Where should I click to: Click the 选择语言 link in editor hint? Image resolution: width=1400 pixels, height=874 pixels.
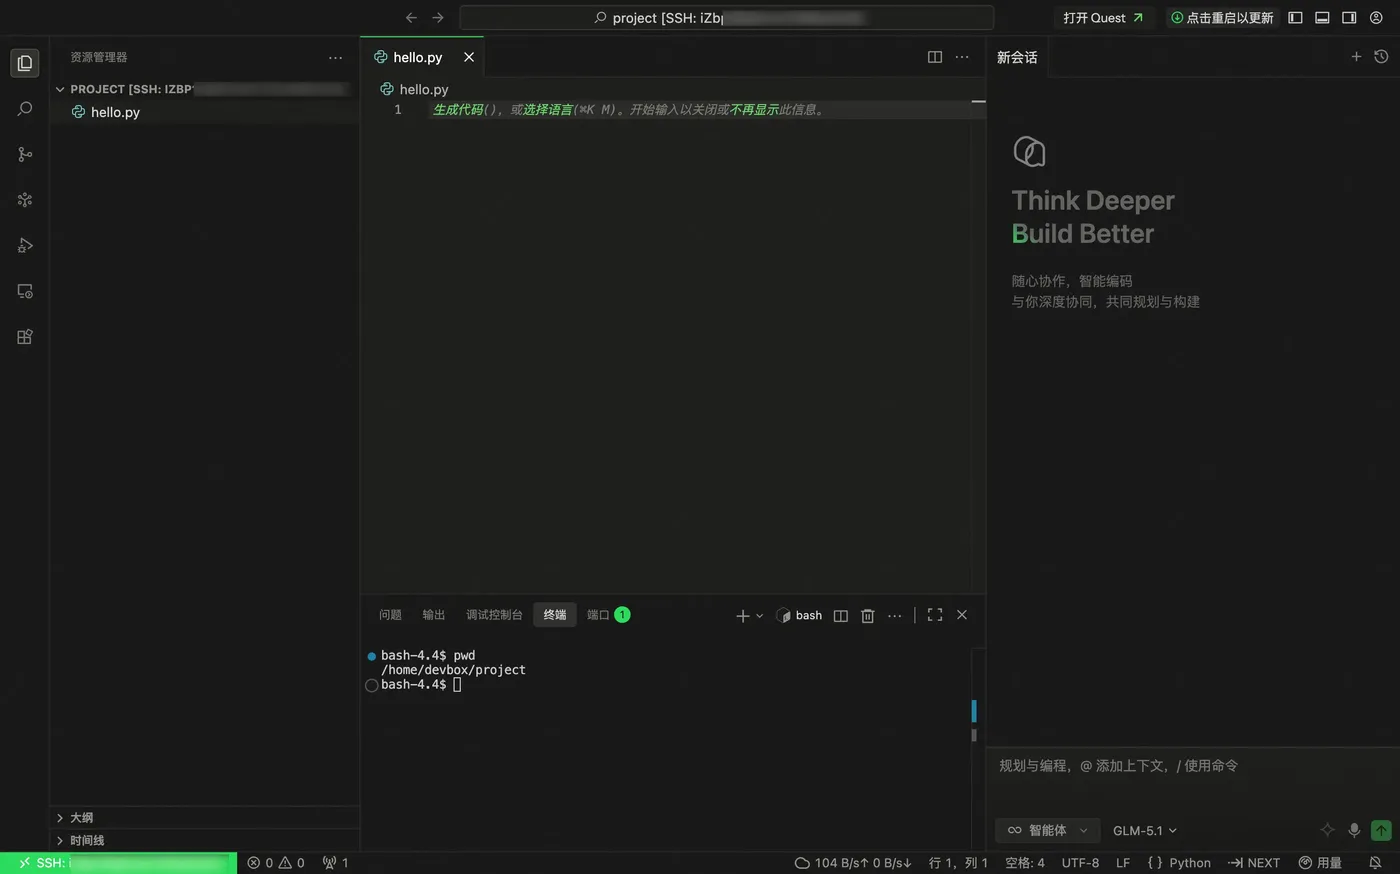pos(548,110)
